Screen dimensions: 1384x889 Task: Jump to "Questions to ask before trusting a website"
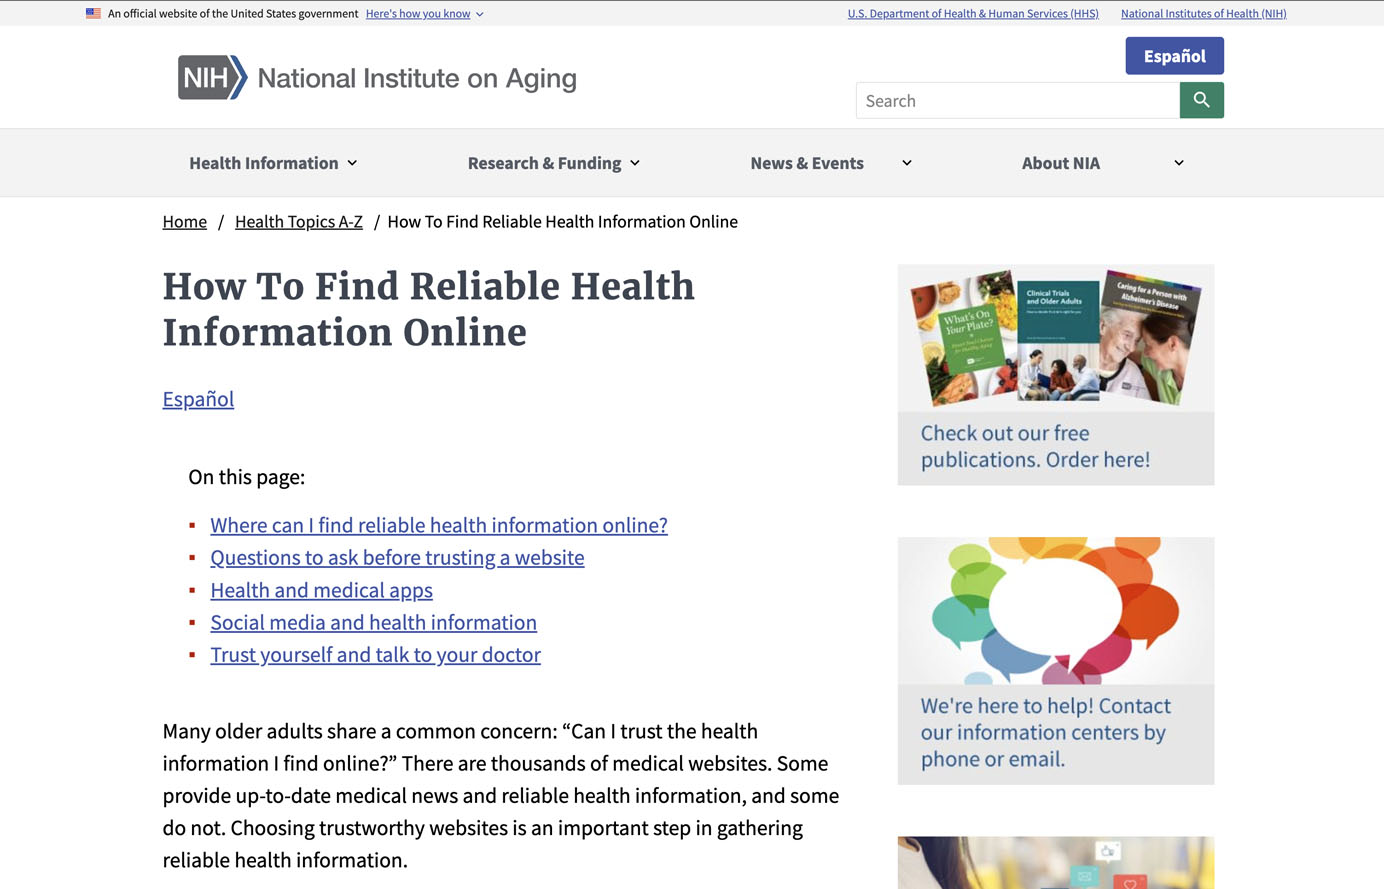[397, 558]
